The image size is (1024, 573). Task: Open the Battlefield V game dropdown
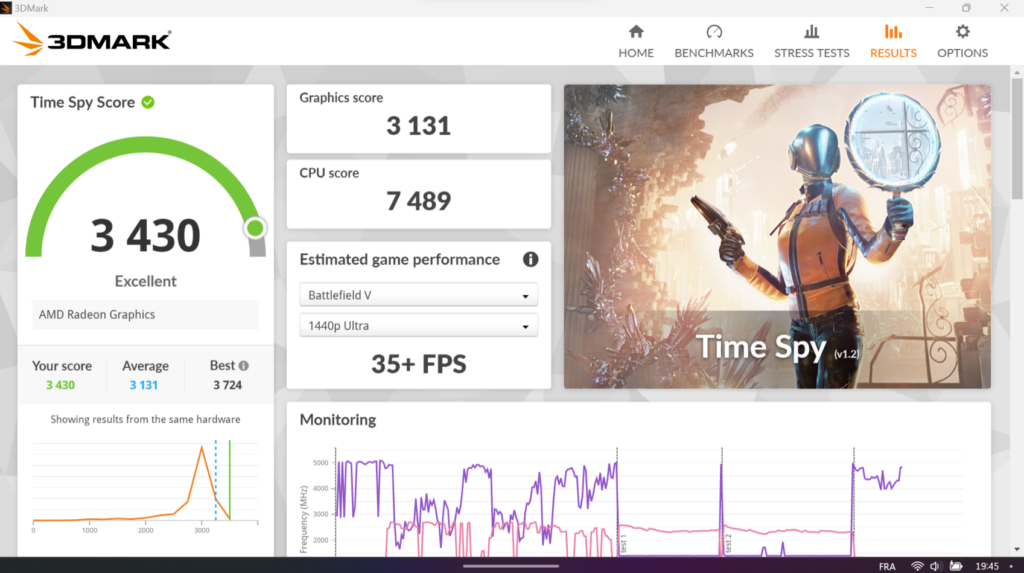pyautogui.click(x=419, y=295)
